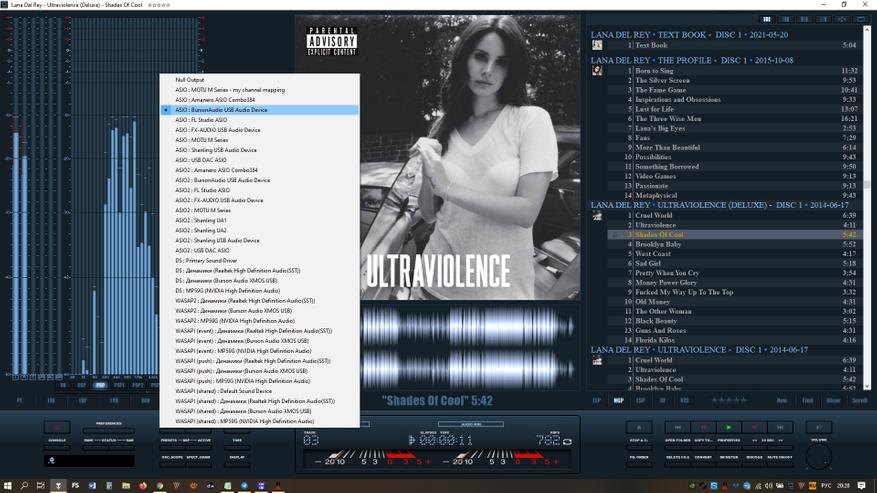Open the Console button
This screenshot has width=877, height=493.
(57, 447)
